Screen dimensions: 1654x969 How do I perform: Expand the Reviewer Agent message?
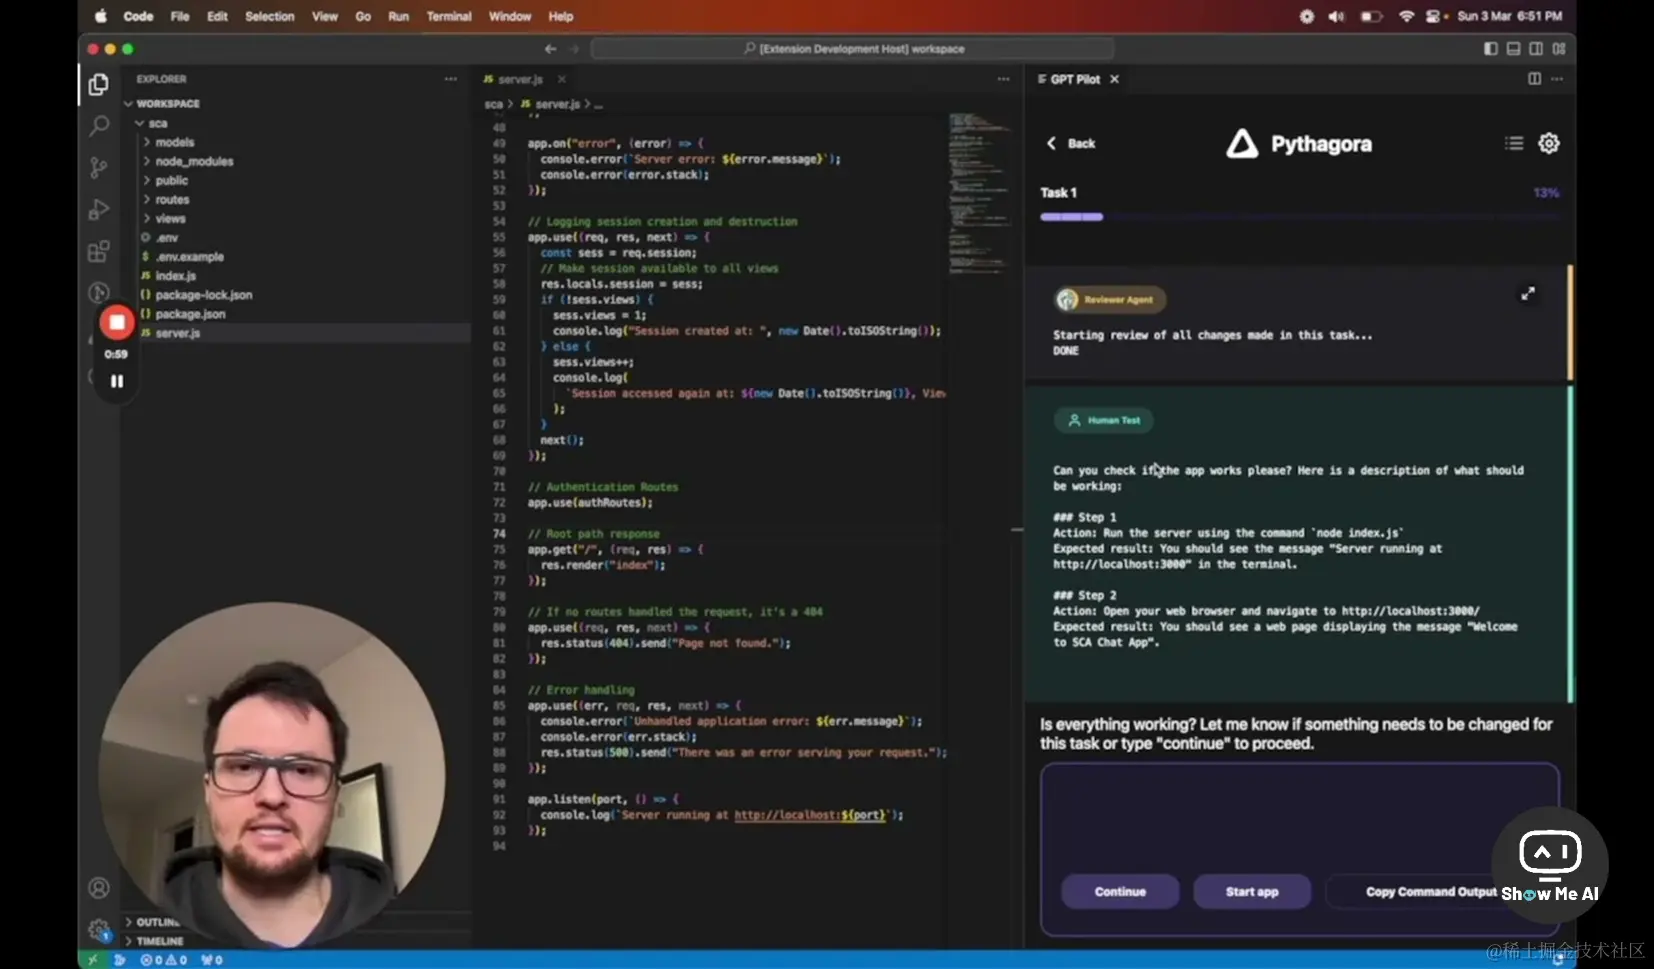point(1527,294)
